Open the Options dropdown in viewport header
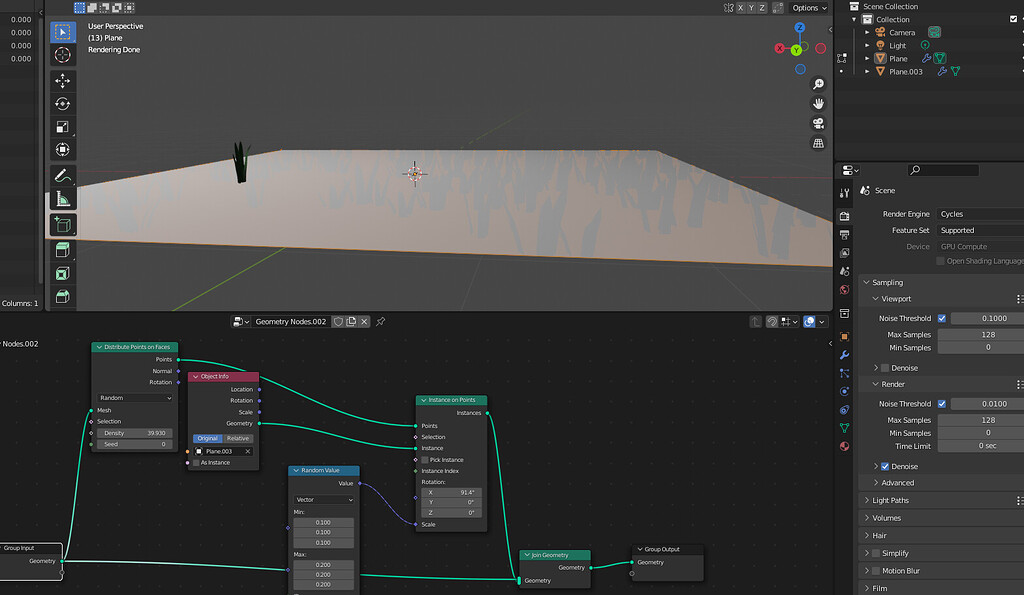The image size is (1024, 595). (x=809, y=8)
